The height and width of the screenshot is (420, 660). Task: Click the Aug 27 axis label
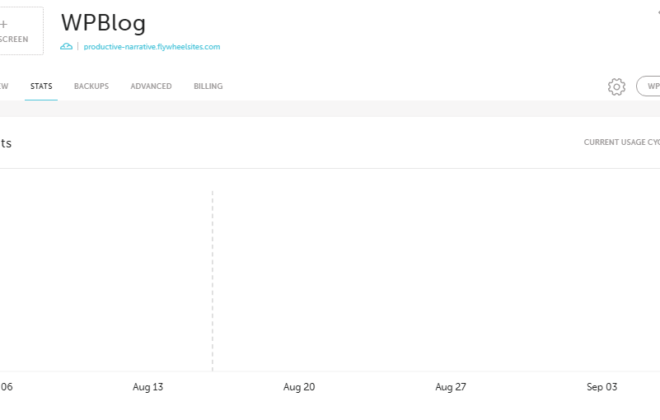tap(450, 387)
